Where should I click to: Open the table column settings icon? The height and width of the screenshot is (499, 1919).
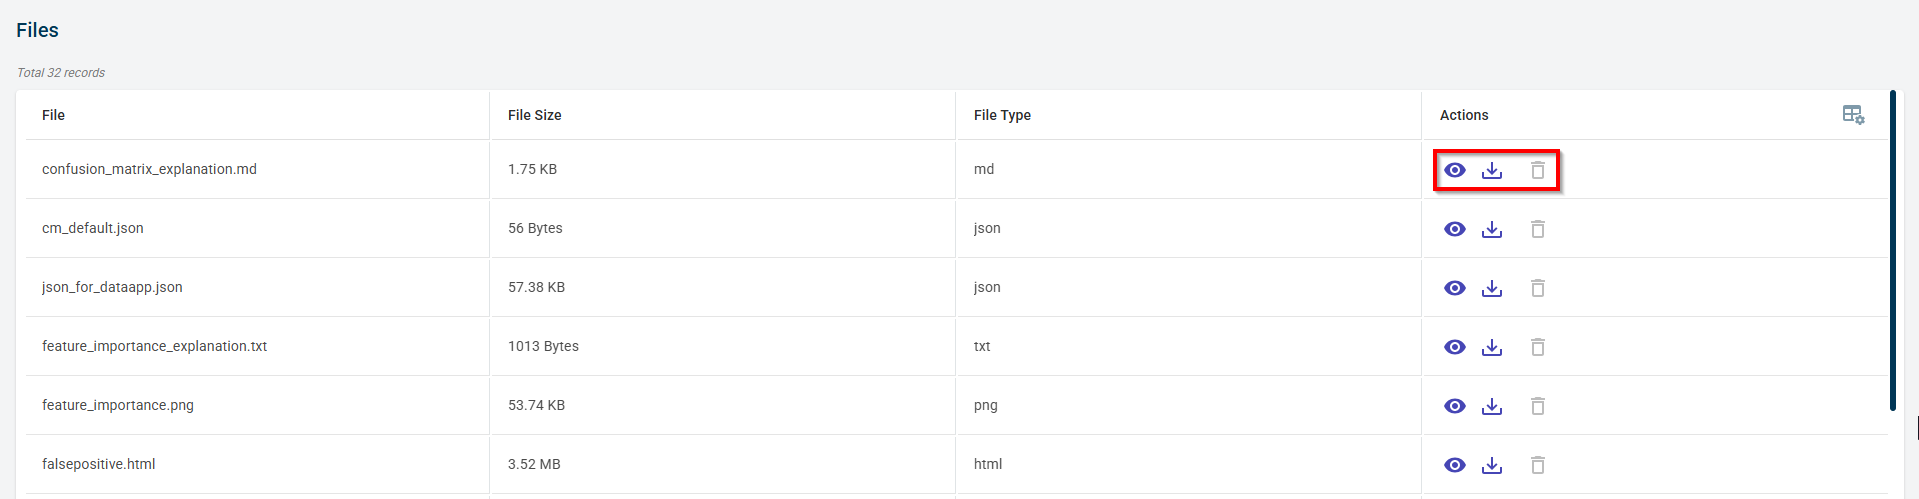click(x=1853, y=115)
